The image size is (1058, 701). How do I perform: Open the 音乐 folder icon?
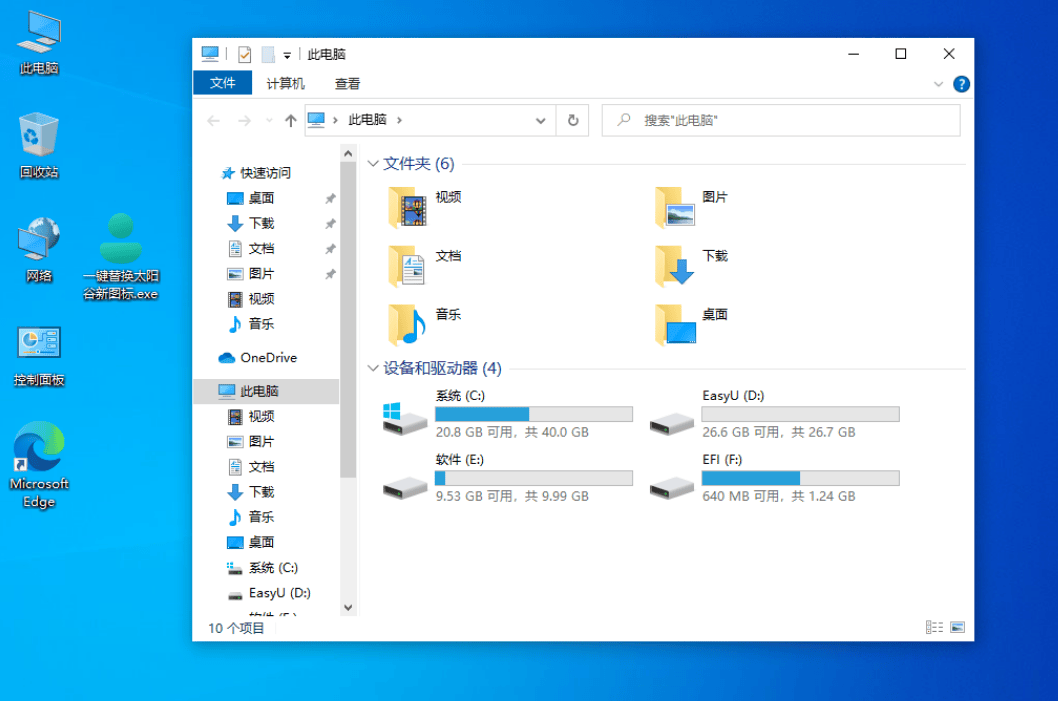pos(408,324)
